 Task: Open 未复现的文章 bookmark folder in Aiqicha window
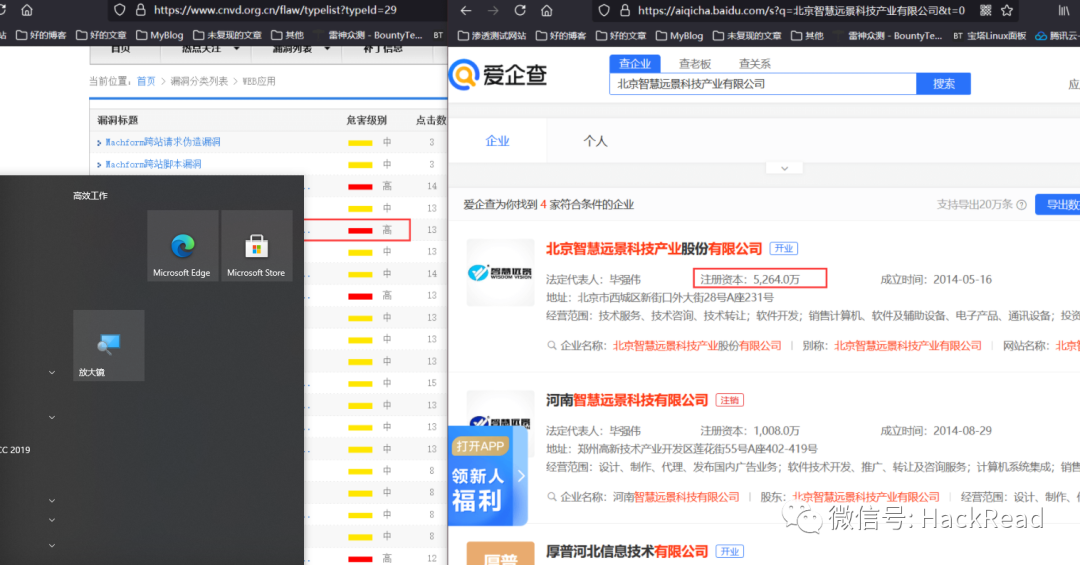pyautogui.click(x=747, y=35)
